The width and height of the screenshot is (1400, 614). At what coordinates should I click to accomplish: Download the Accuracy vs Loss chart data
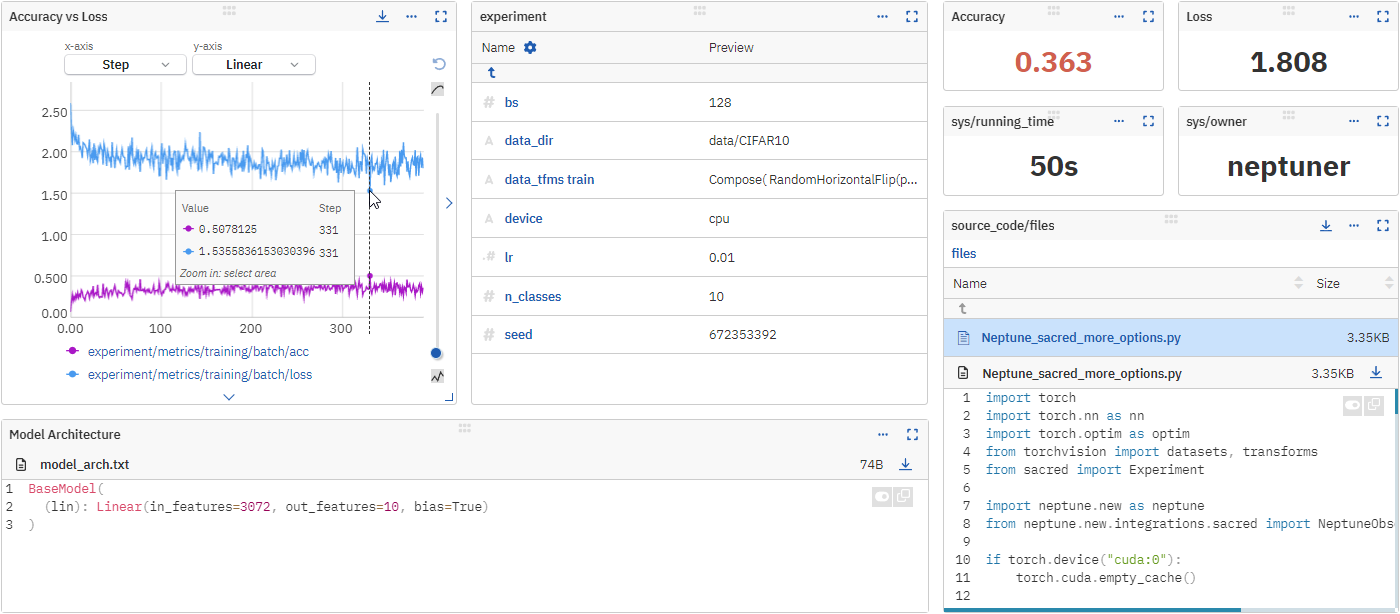point(382,16)
